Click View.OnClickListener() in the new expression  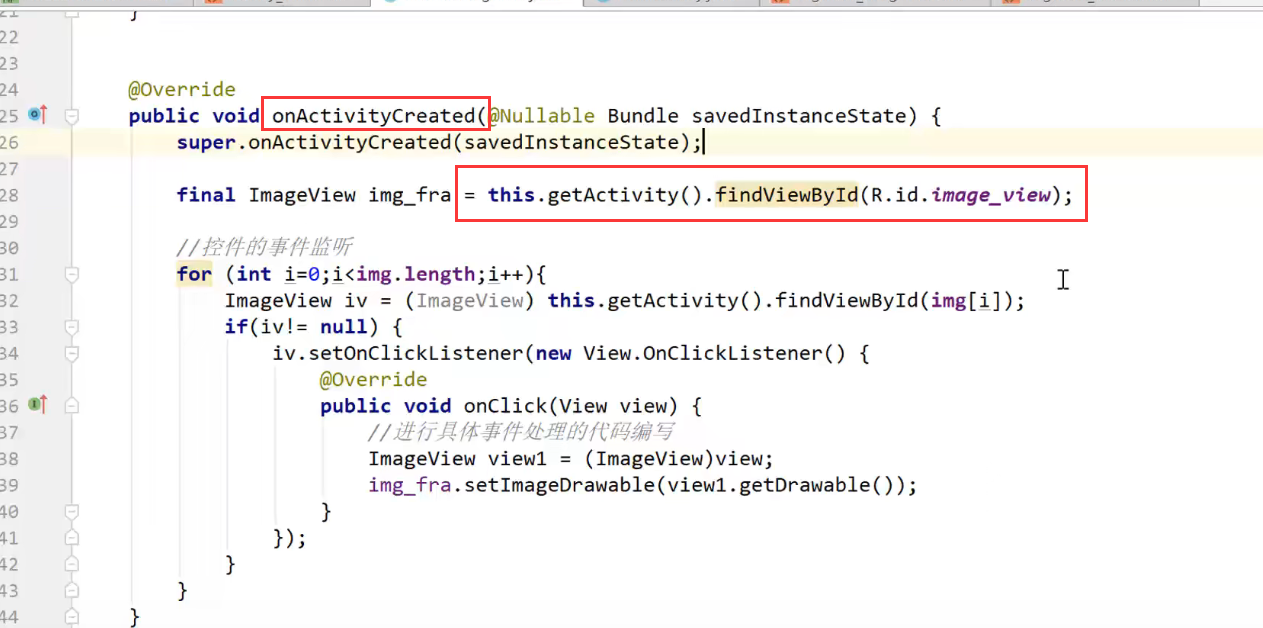(714, 353)
